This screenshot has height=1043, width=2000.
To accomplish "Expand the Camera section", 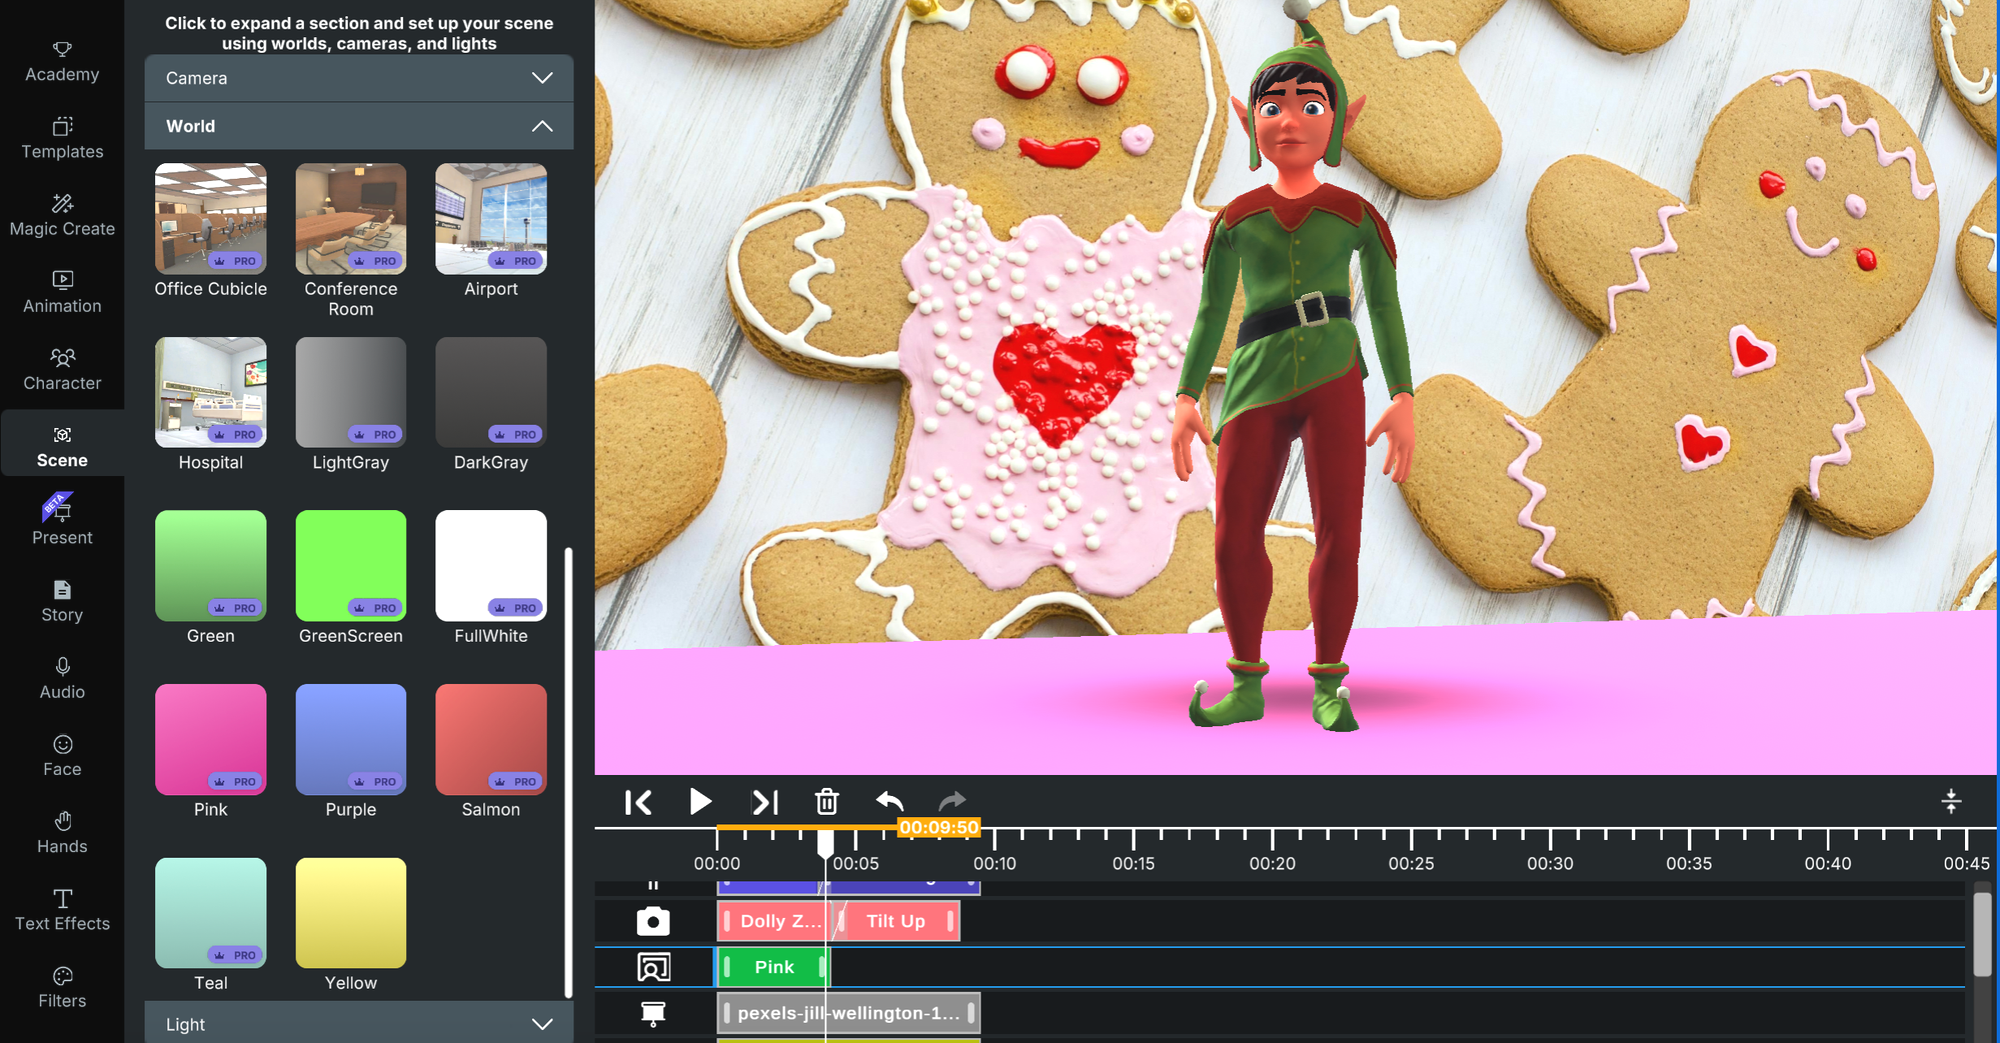I will pyautogui.click(x=358, y=78).
